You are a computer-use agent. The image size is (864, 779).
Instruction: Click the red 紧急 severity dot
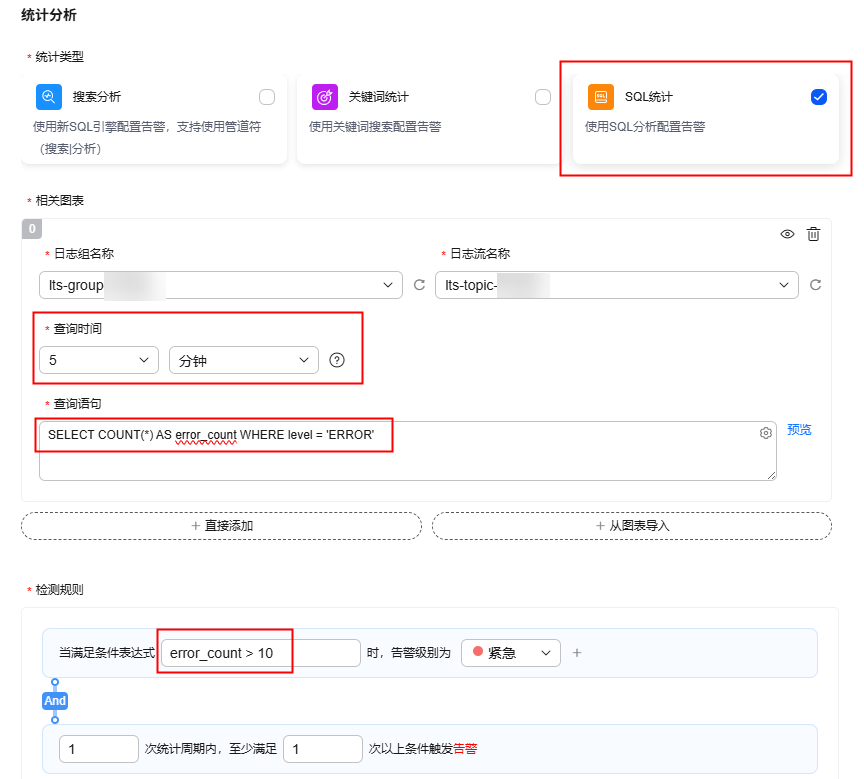coord(478,652)
